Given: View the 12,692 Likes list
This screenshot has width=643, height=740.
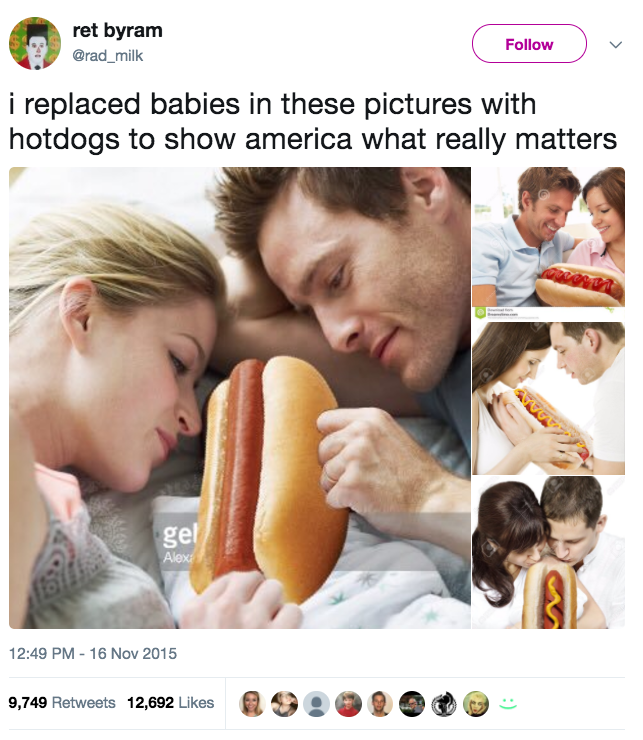Looking at the screenshot, I should pyautogui.click(x=170, y=703).
